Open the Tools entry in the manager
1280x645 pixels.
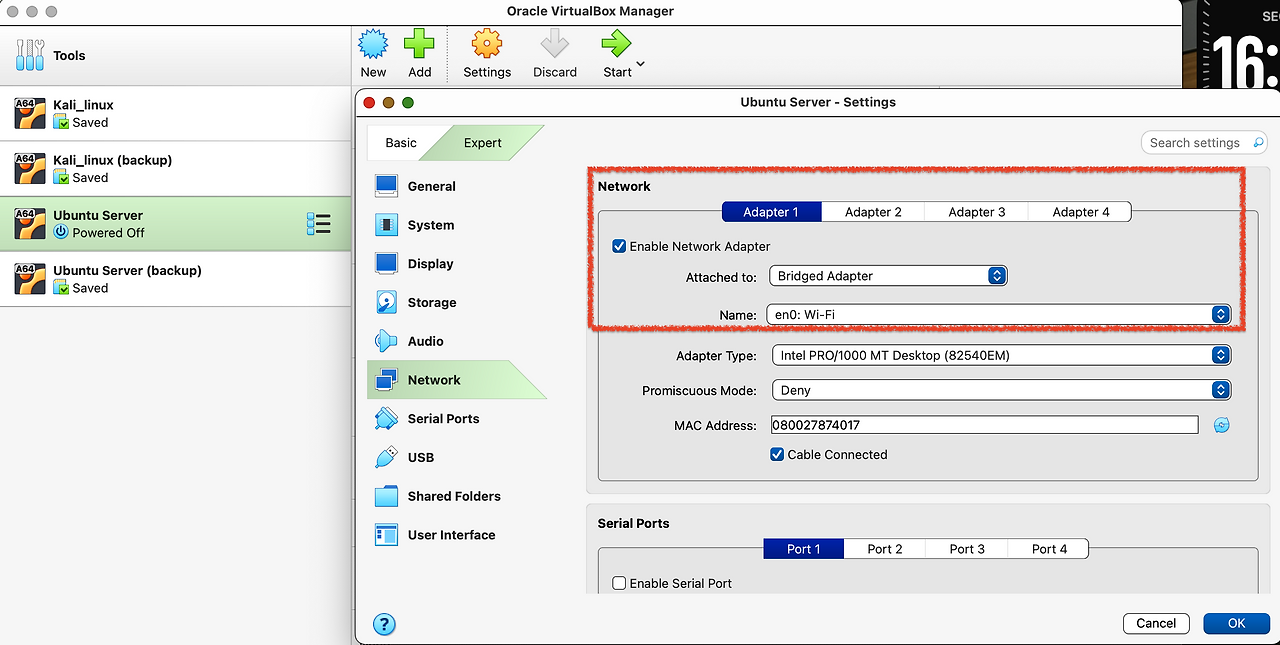[x=175, y=56]
